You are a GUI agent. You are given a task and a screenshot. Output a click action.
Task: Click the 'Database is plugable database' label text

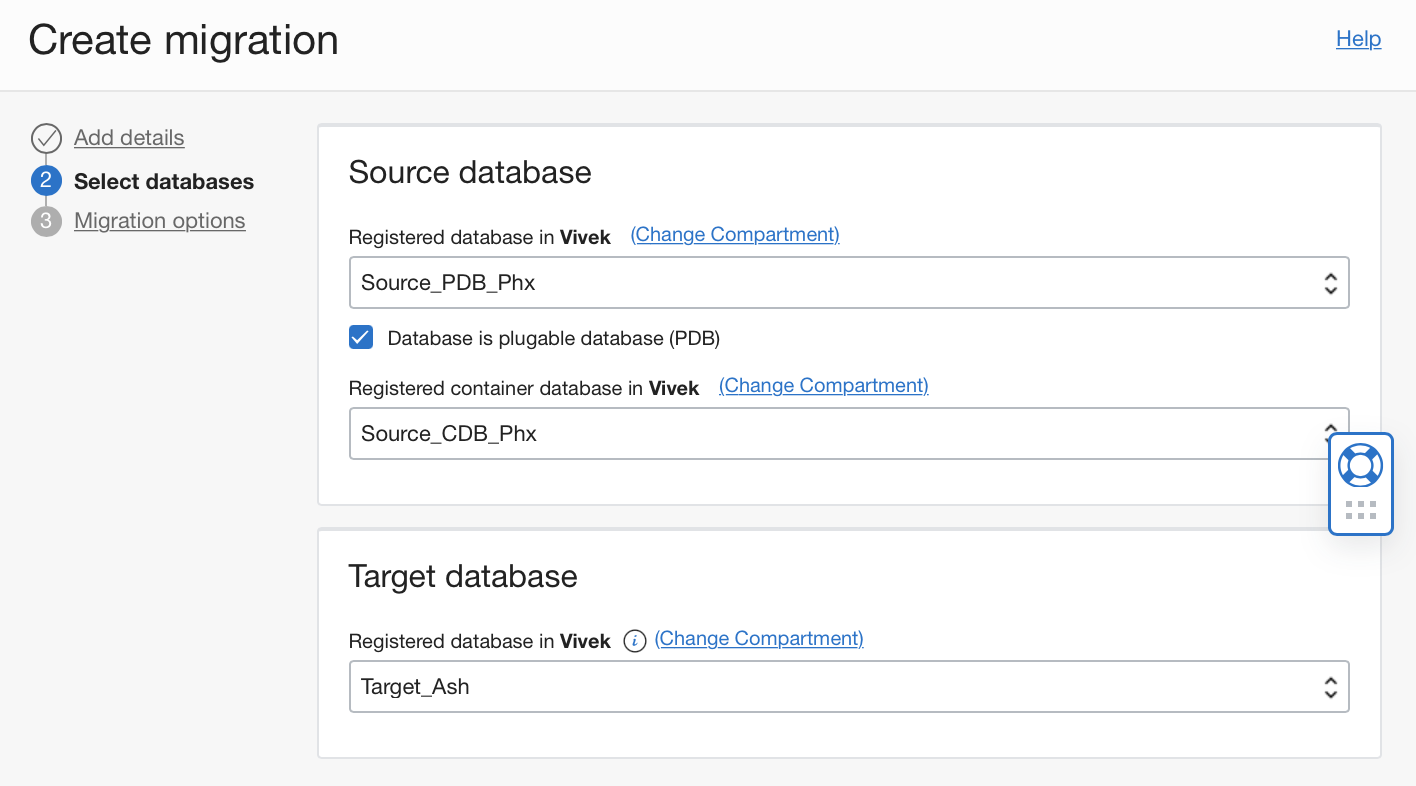(553, 338)
